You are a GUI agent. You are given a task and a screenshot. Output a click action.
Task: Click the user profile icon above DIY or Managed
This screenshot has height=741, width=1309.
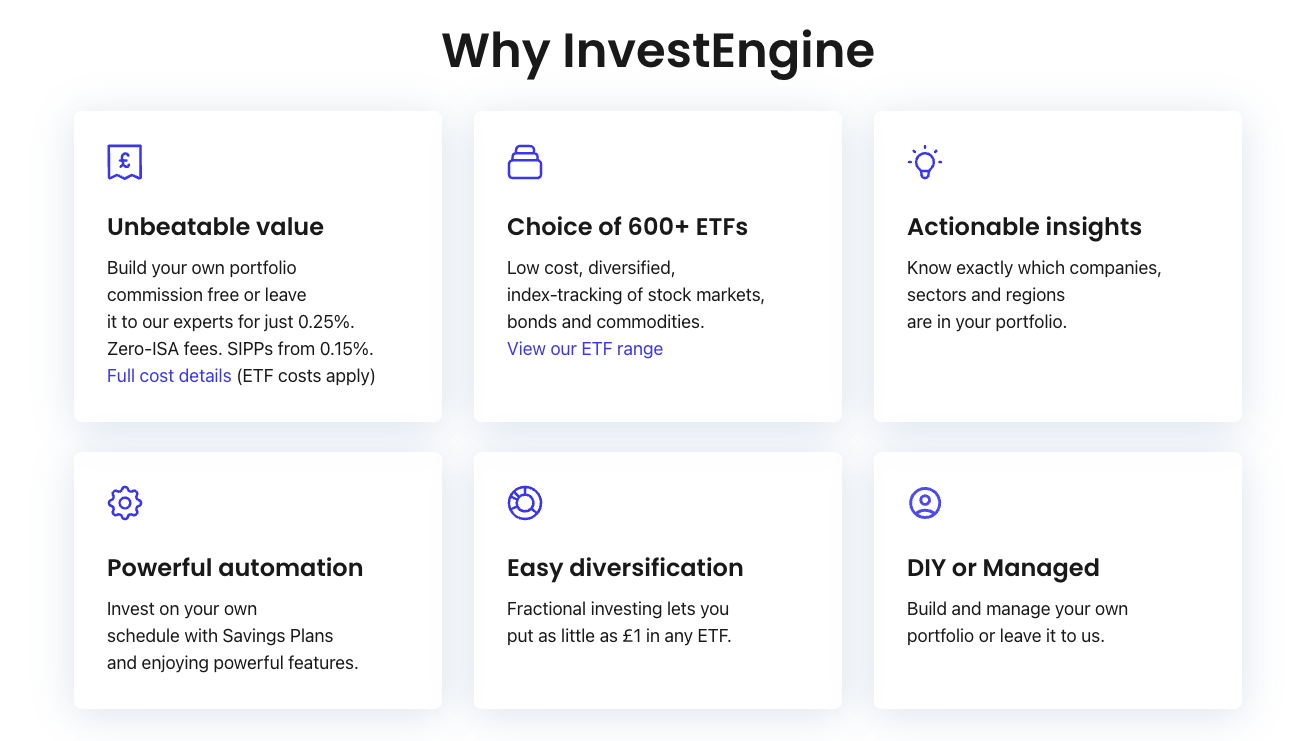925,502
